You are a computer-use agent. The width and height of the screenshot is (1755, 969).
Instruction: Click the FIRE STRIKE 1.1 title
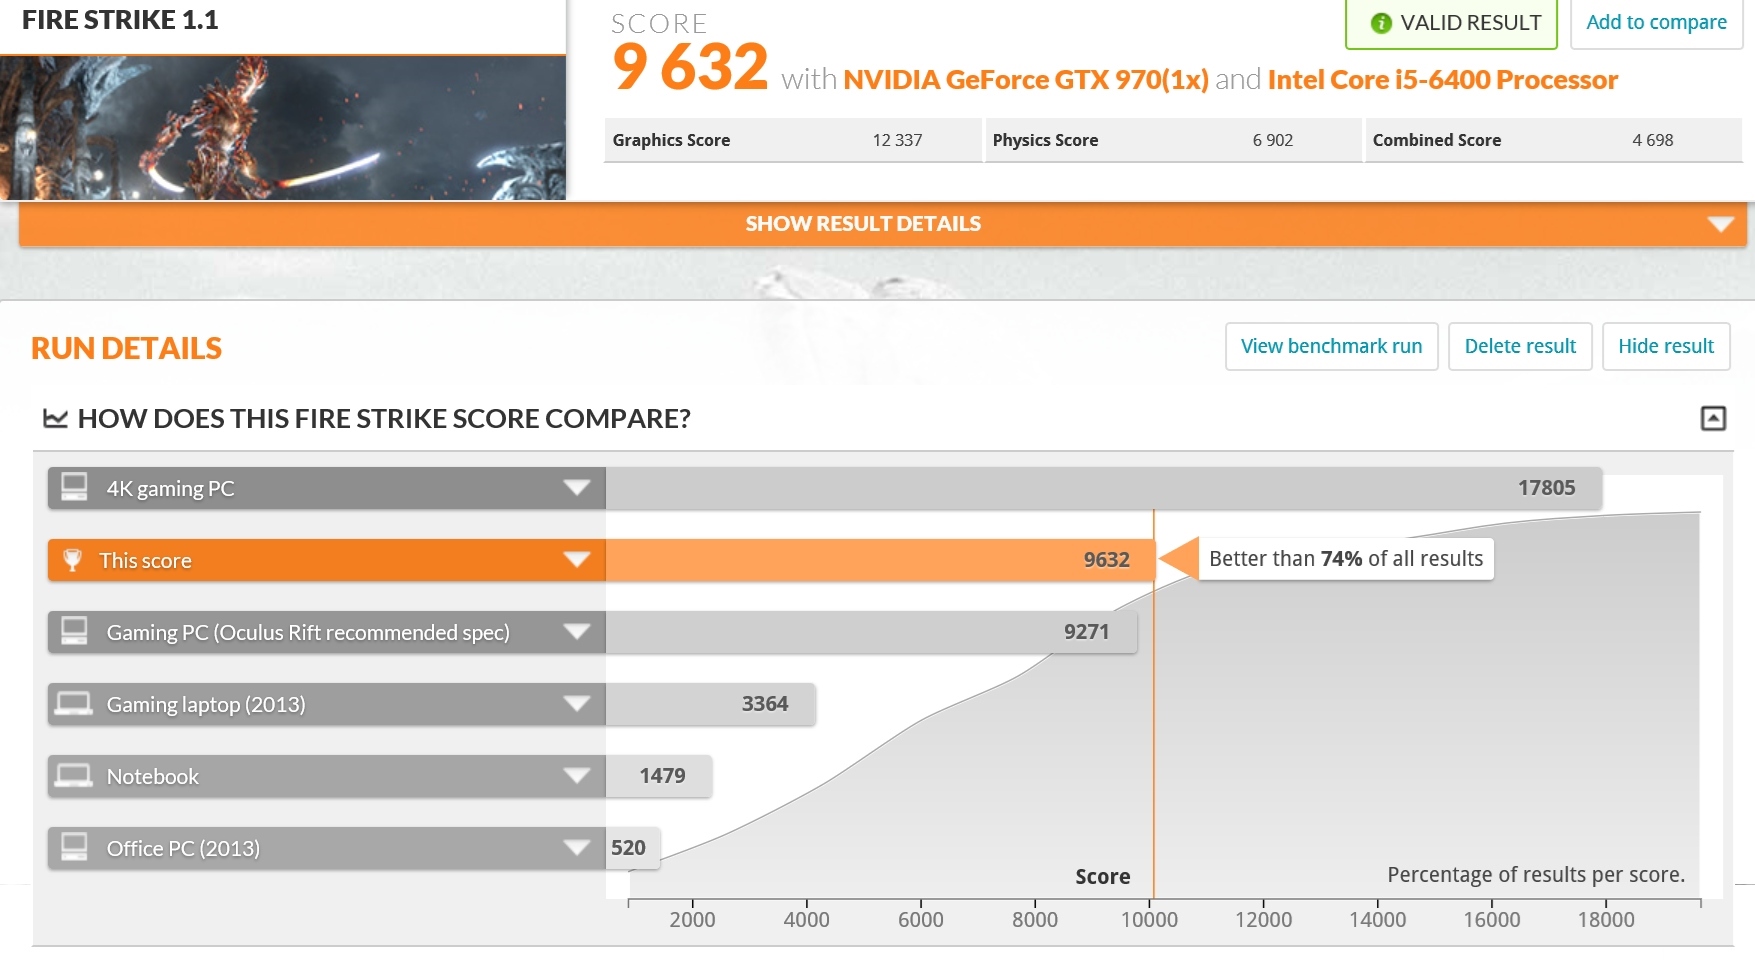(x=120, y=20)
